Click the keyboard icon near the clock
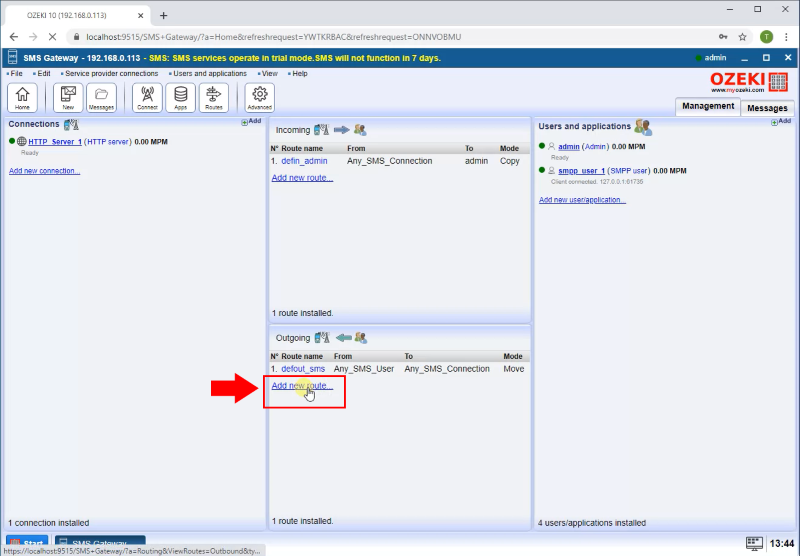The image size is (800, 556). tap(754, 543)
